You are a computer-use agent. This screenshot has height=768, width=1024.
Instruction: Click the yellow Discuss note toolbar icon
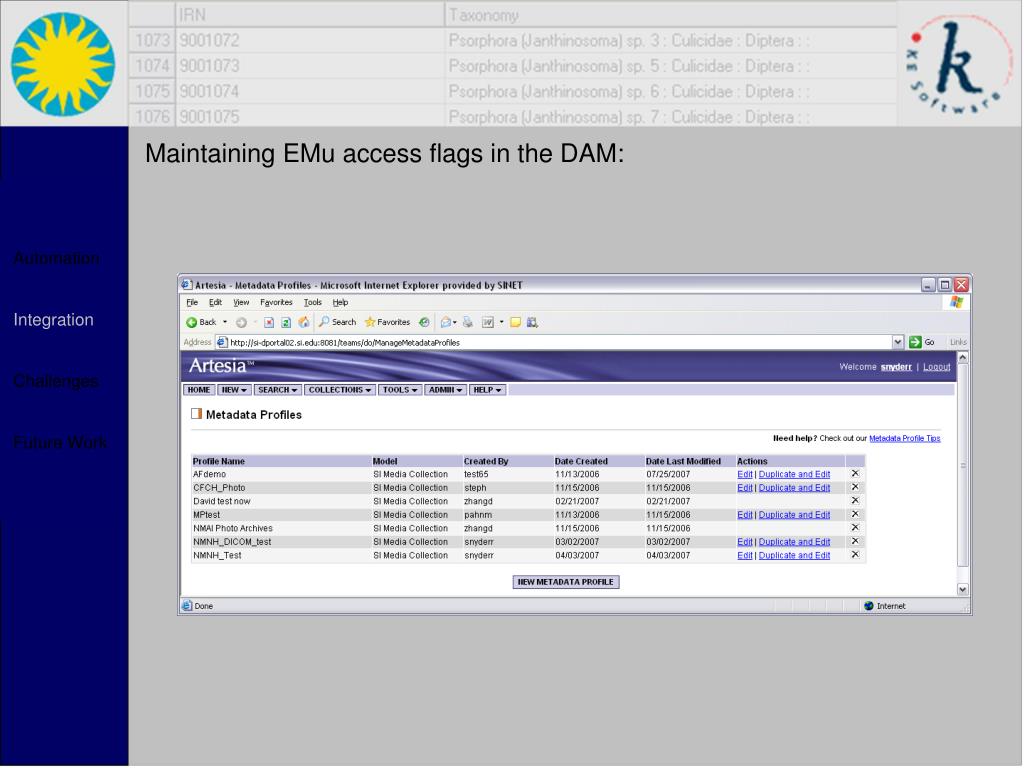(516, 323)
